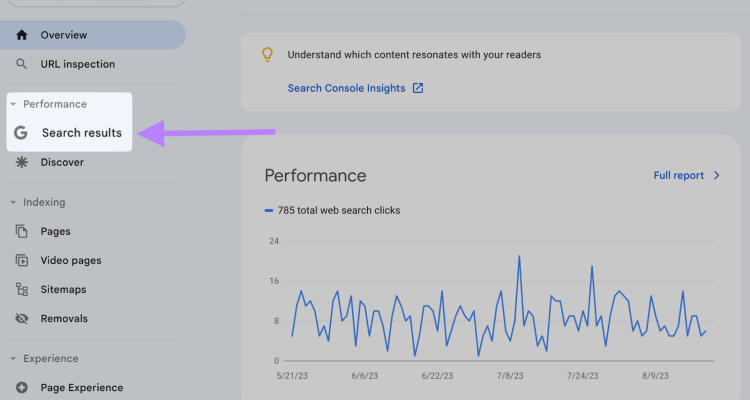Click the Pages documents icon
The width and height of the screenshot is (750, 400).
22,231
